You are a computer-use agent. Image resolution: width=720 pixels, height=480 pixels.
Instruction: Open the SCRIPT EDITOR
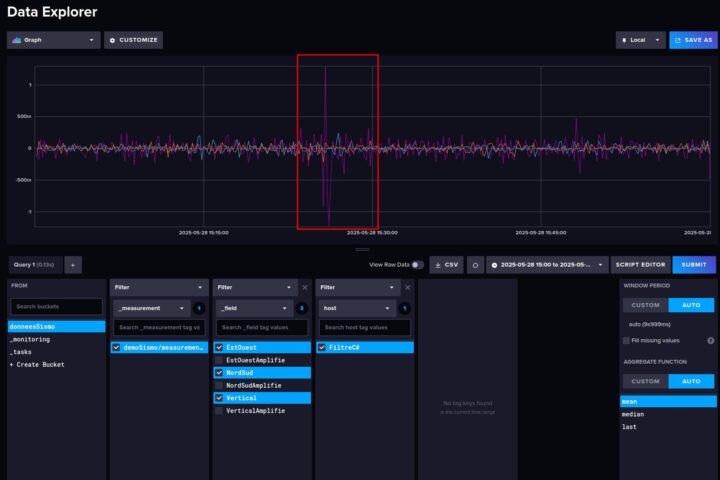point(640,265)
